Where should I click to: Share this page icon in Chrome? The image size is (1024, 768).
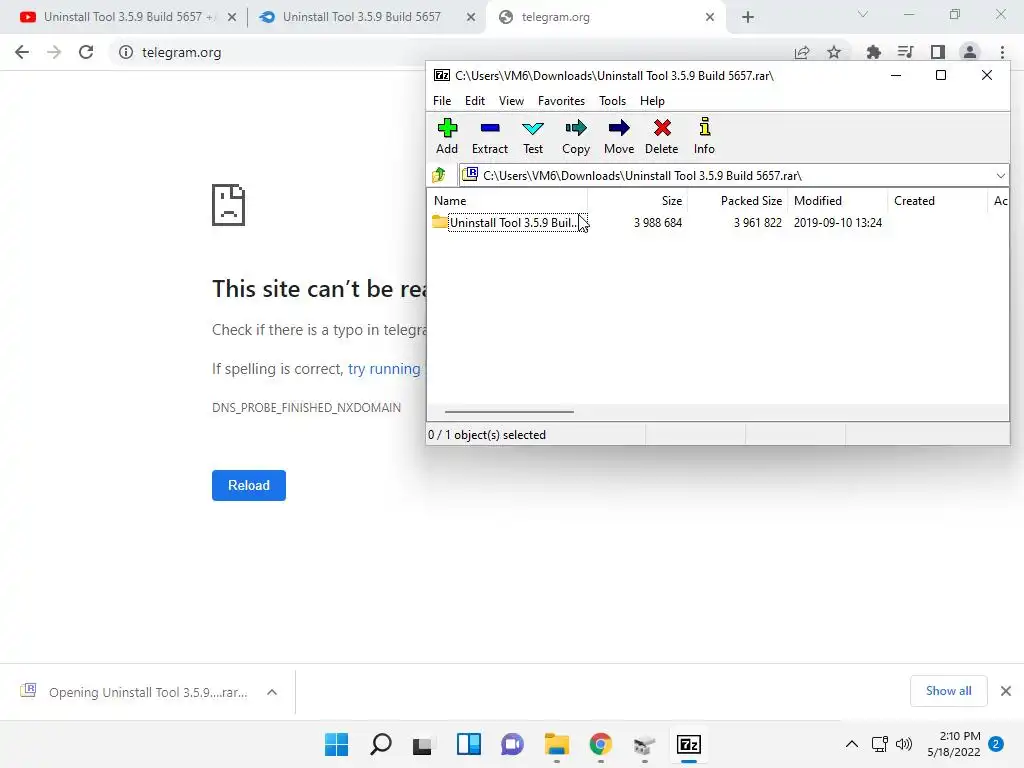802,52
